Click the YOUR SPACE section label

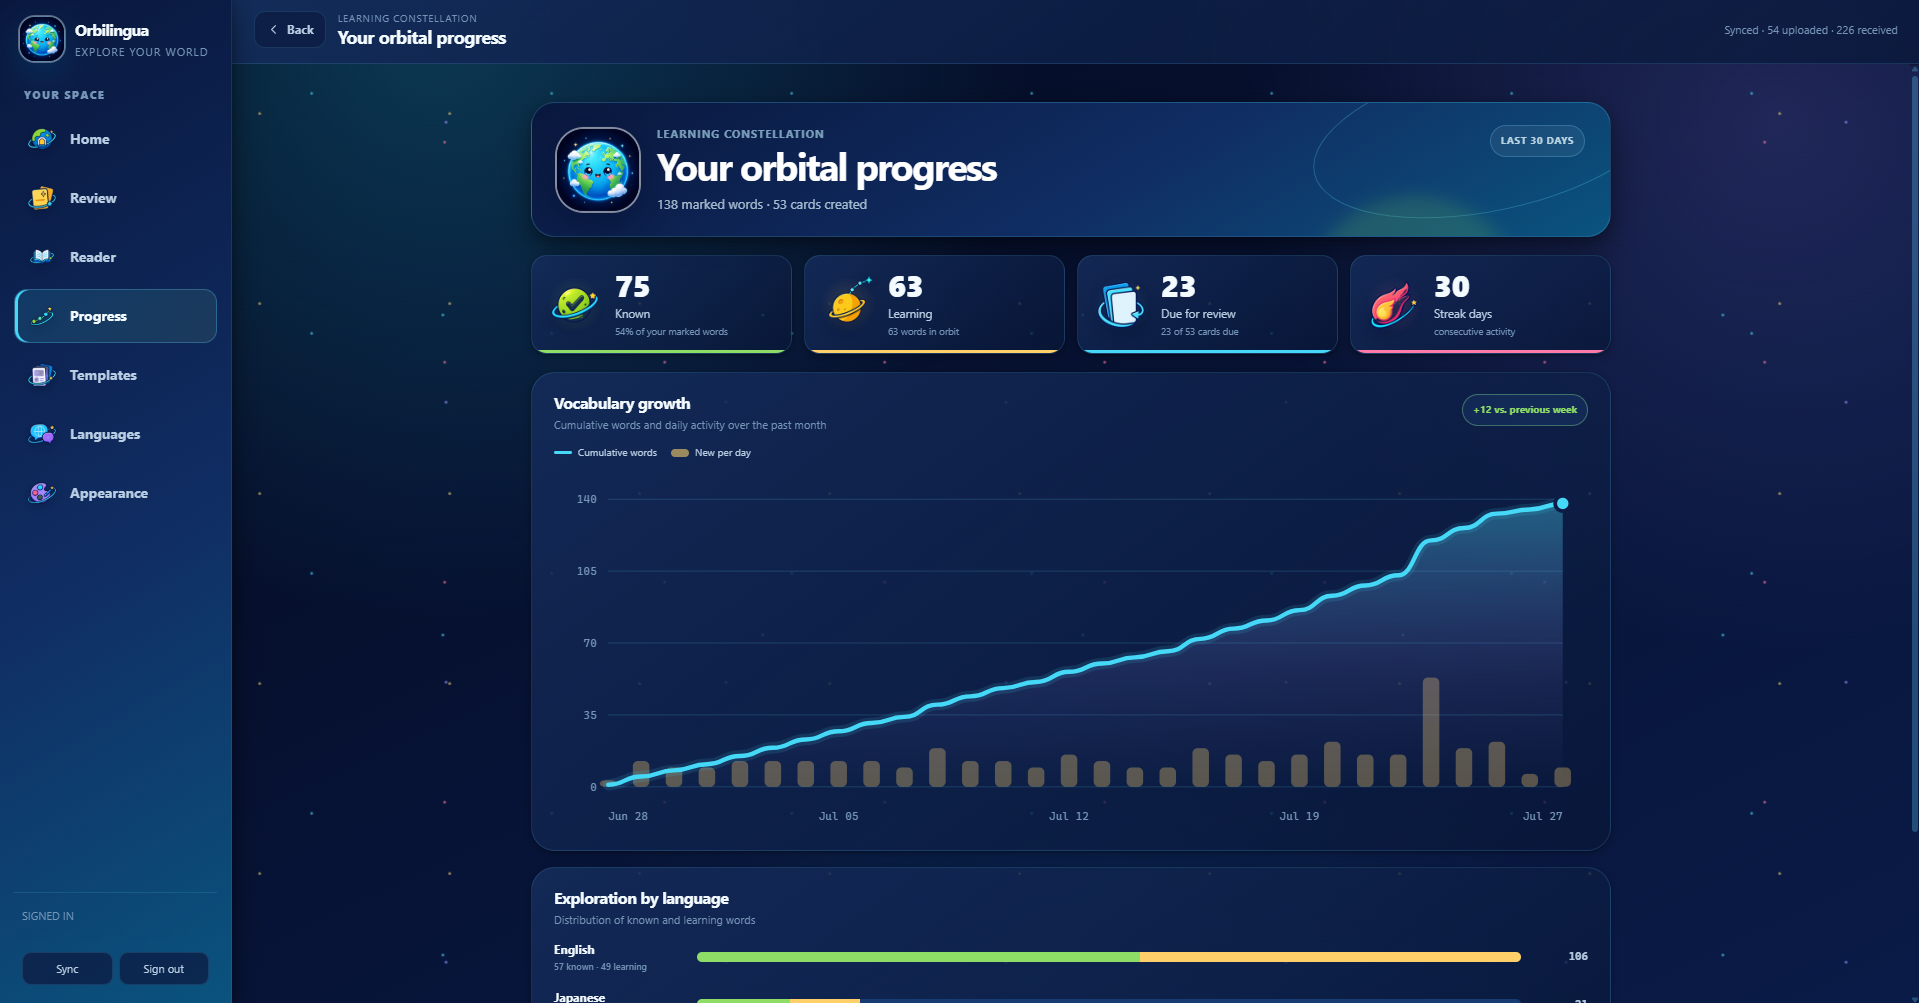pyautogui.click(x=64, y=95)
